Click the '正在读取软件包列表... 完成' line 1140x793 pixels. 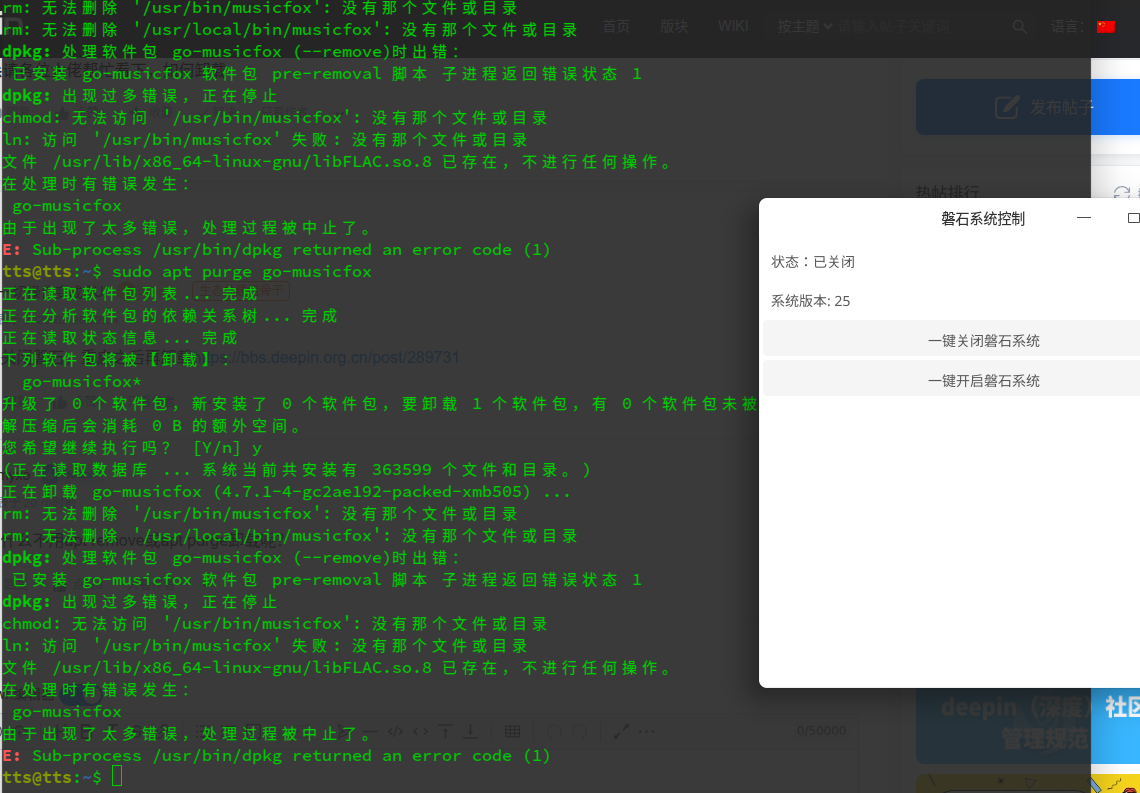(129, 294)
